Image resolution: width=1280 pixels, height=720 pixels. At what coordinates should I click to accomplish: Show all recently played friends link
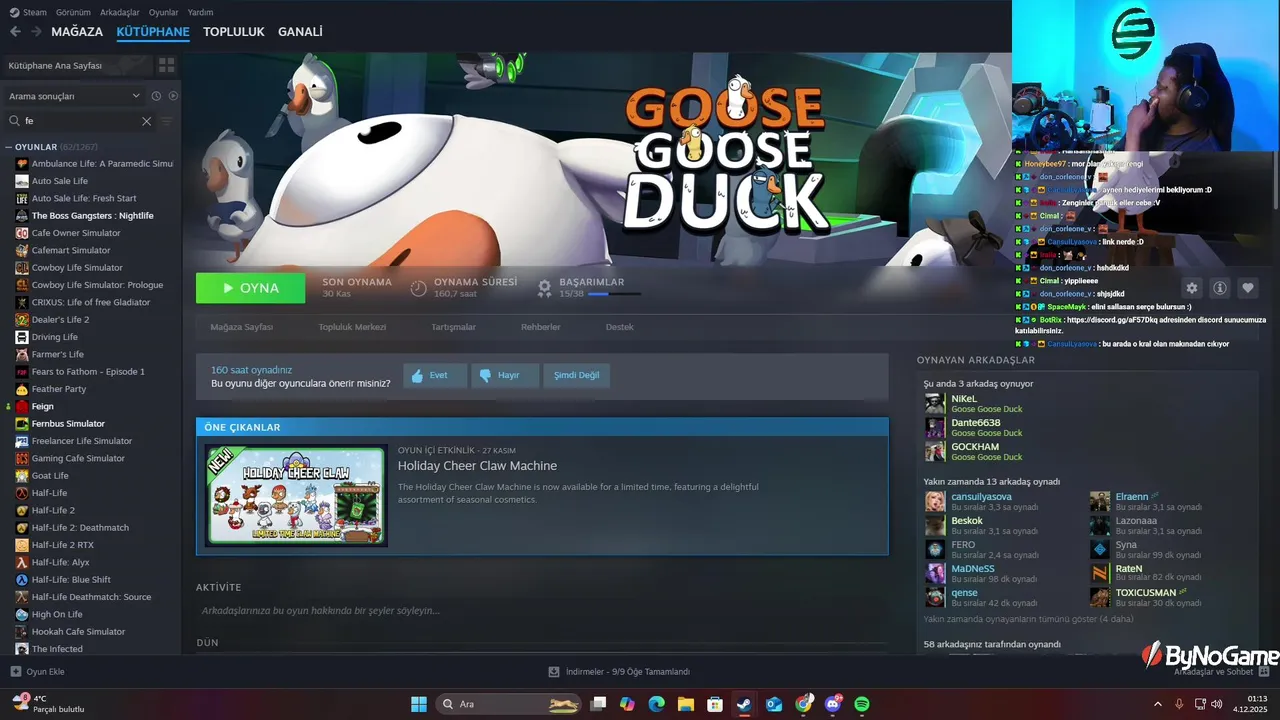point(1028,619)
